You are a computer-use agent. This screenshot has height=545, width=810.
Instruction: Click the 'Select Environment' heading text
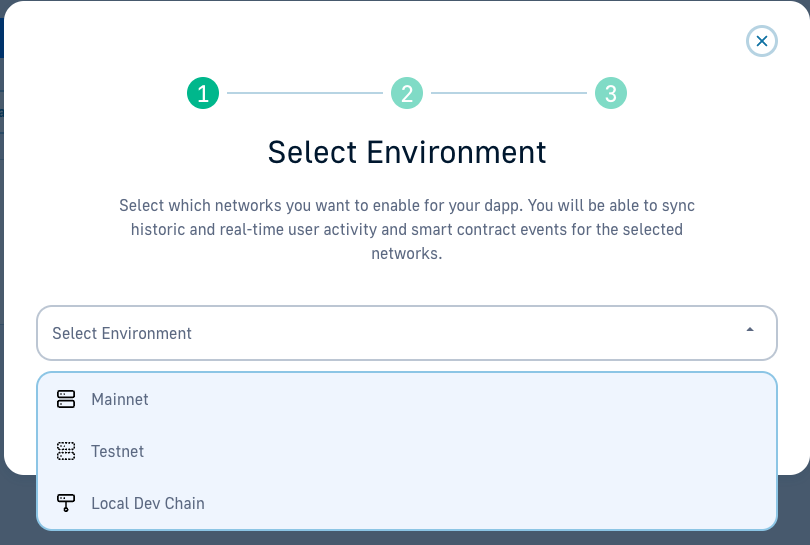pyautogui.click(x=407, y=152)
